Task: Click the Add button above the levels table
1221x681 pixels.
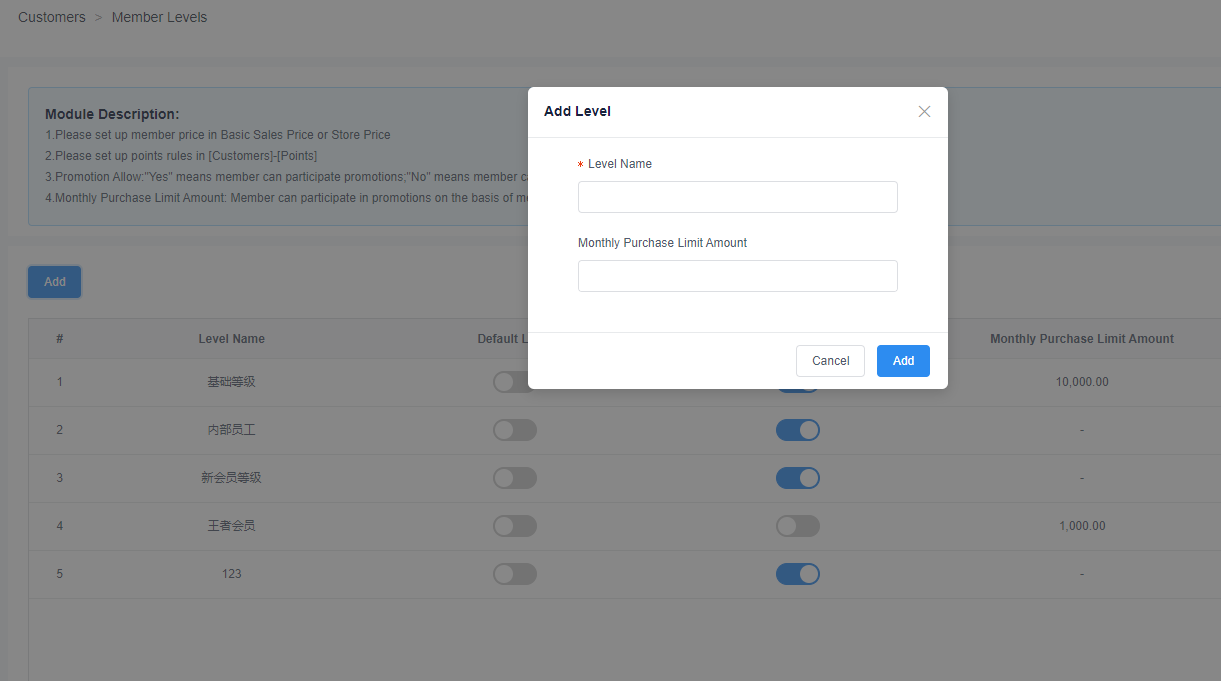Action: click(55, 282)
